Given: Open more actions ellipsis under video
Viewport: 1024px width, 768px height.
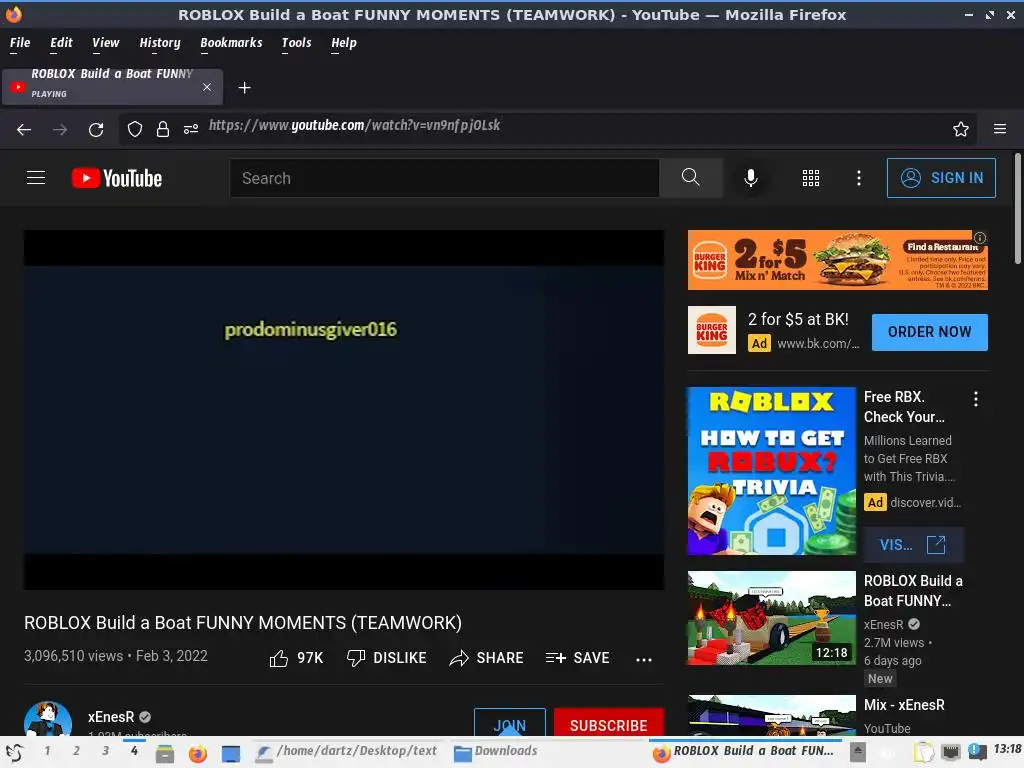Looking at the screenshot, I should [644, 660].
